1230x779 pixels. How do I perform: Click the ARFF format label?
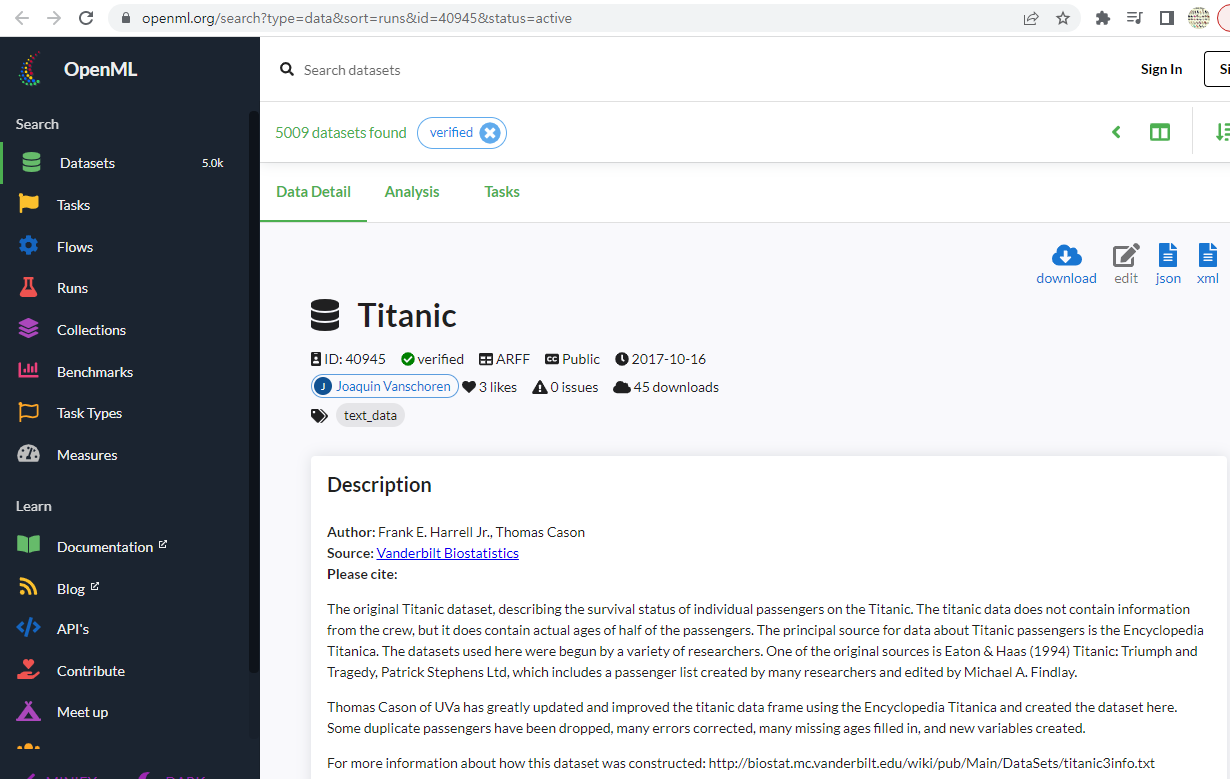505,359
